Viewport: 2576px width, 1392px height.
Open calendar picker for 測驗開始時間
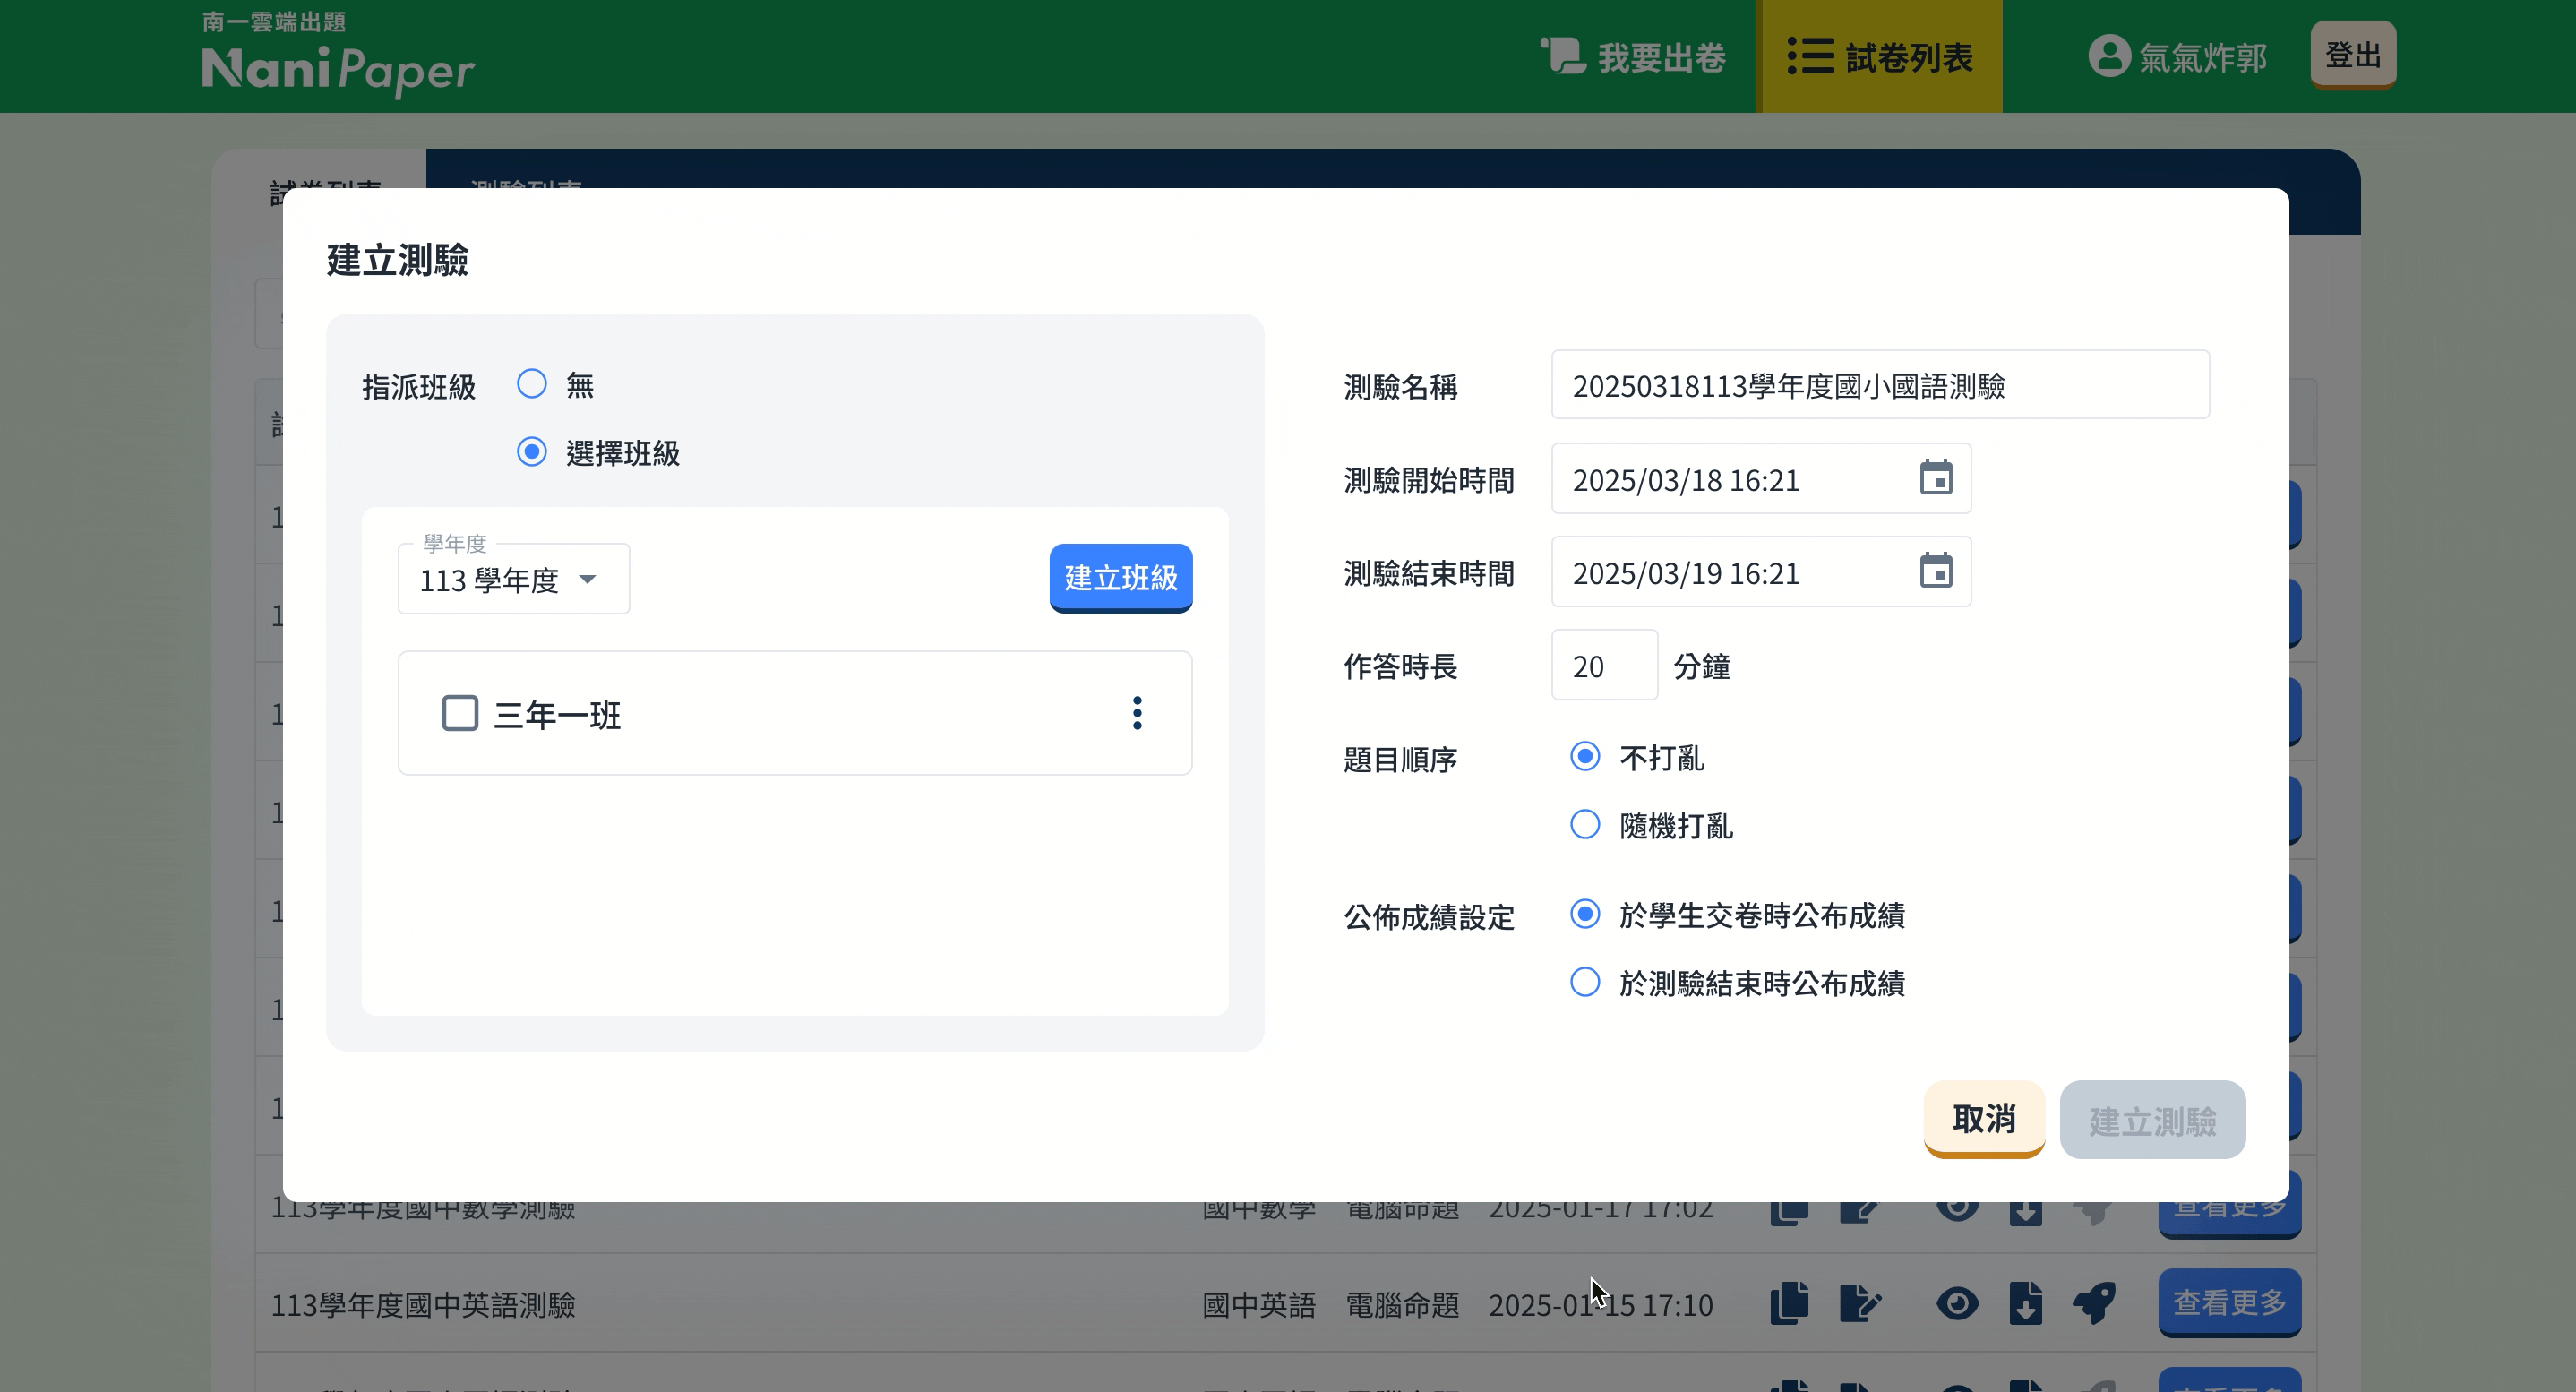point(1936,478)
